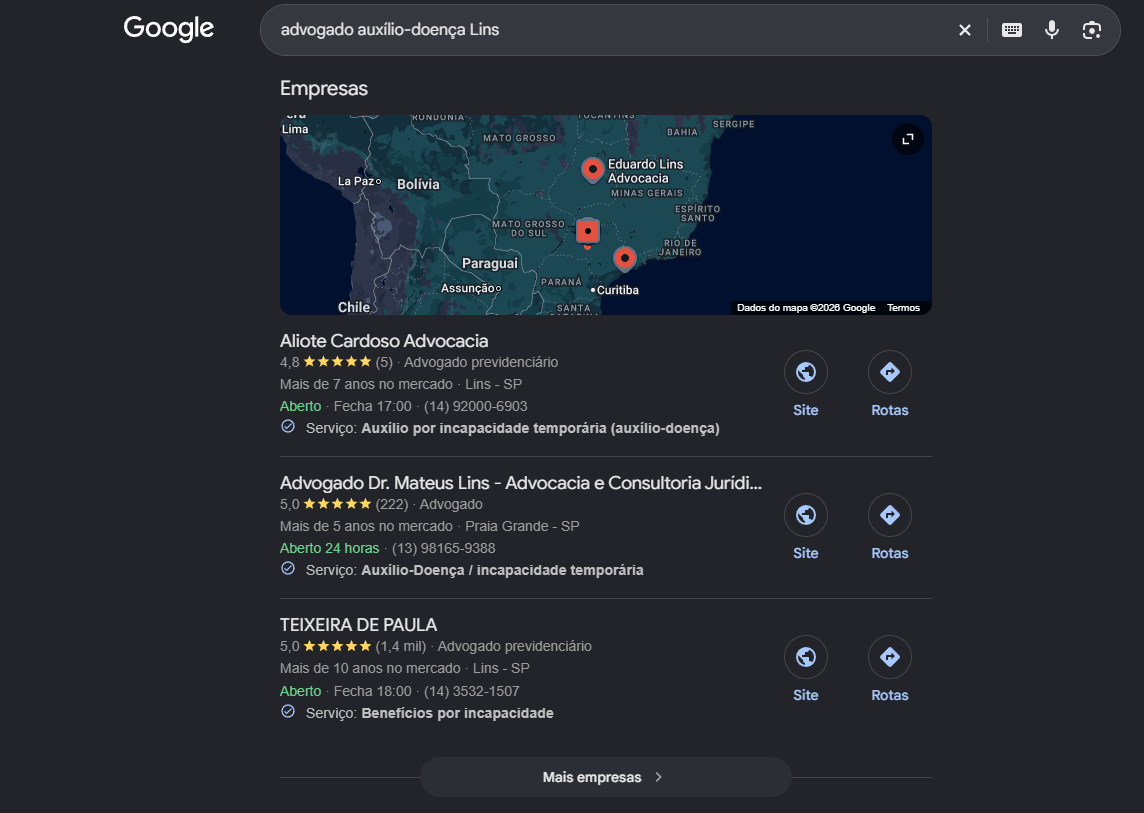
Task: Click Paraguai label on the map
Action: 490,263
